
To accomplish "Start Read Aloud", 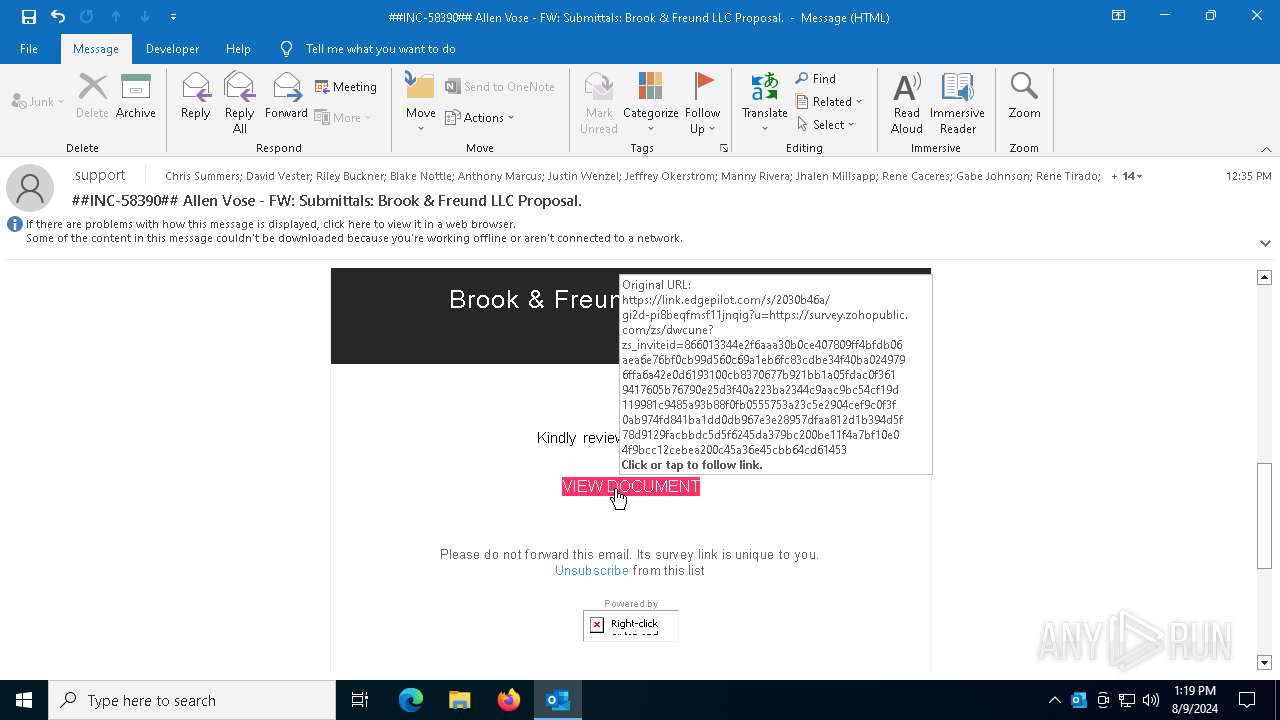I will [x=907, y=102].
